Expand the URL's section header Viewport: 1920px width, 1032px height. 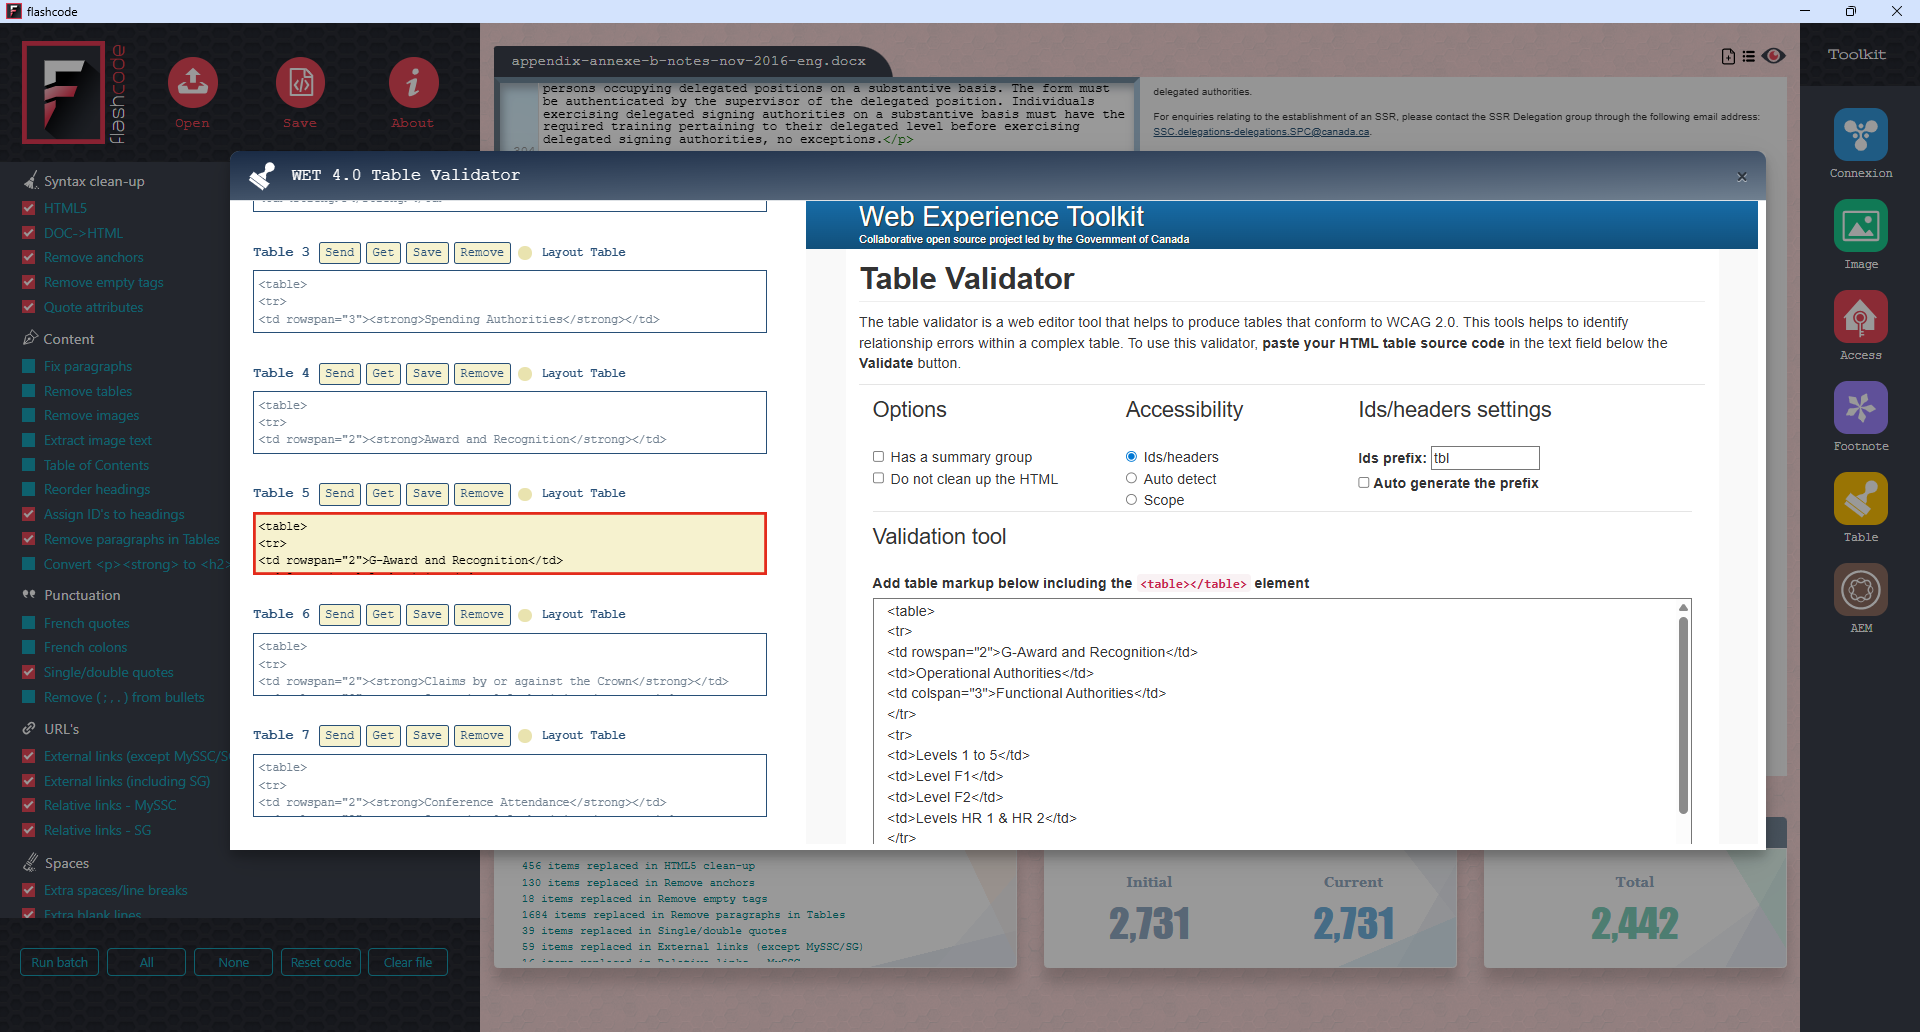[x=61, y=729]
